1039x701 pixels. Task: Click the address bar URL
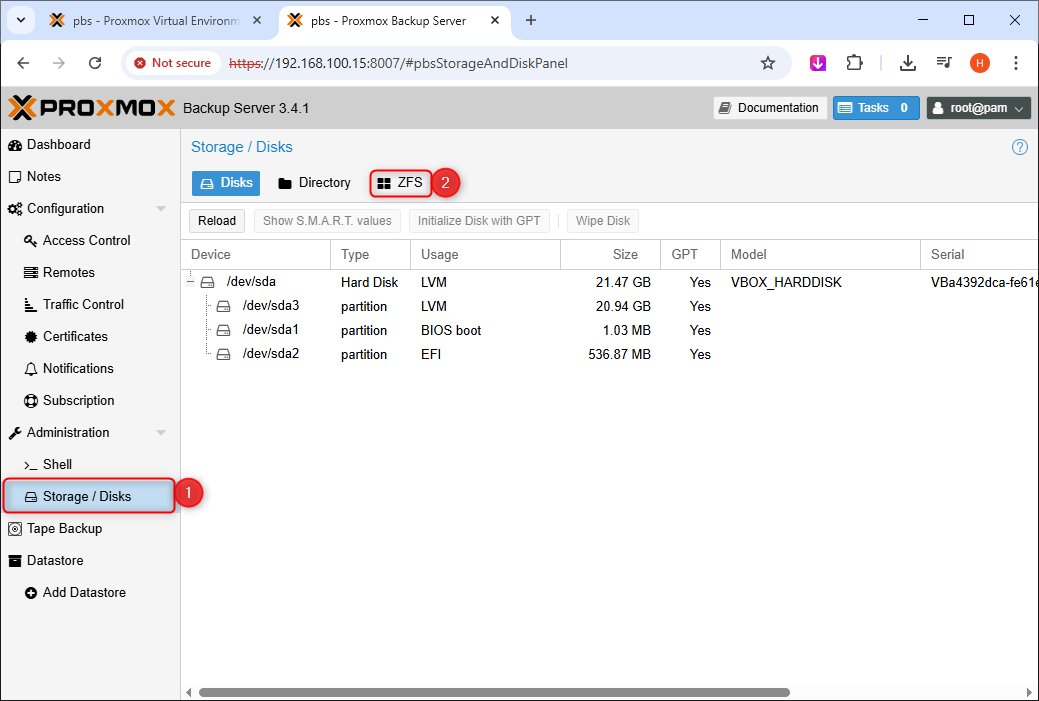(x=398, y=63)
